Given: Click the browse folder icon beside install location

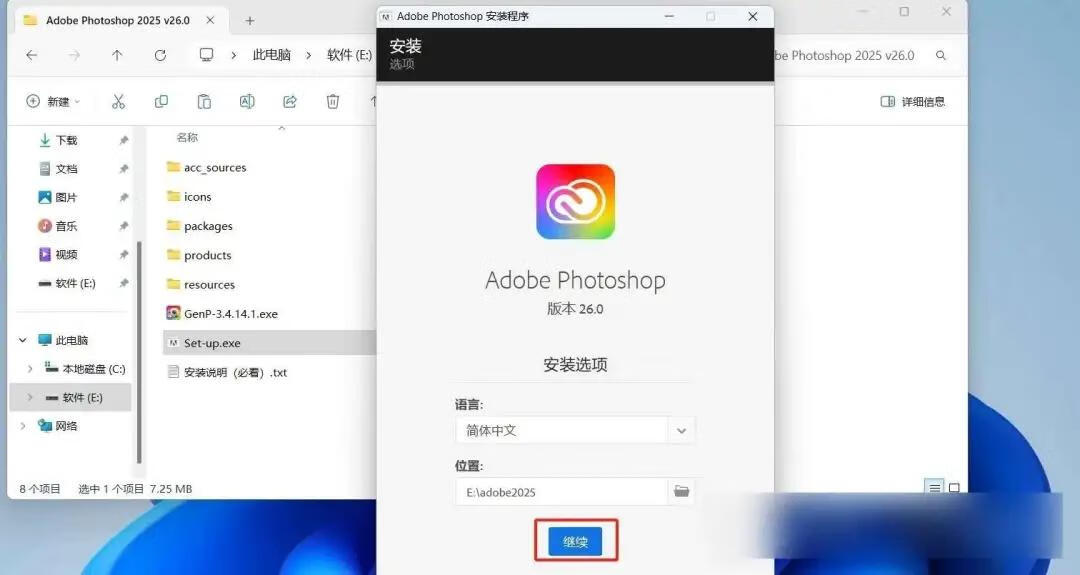Looking at the screenshot, I should (681, 492).
